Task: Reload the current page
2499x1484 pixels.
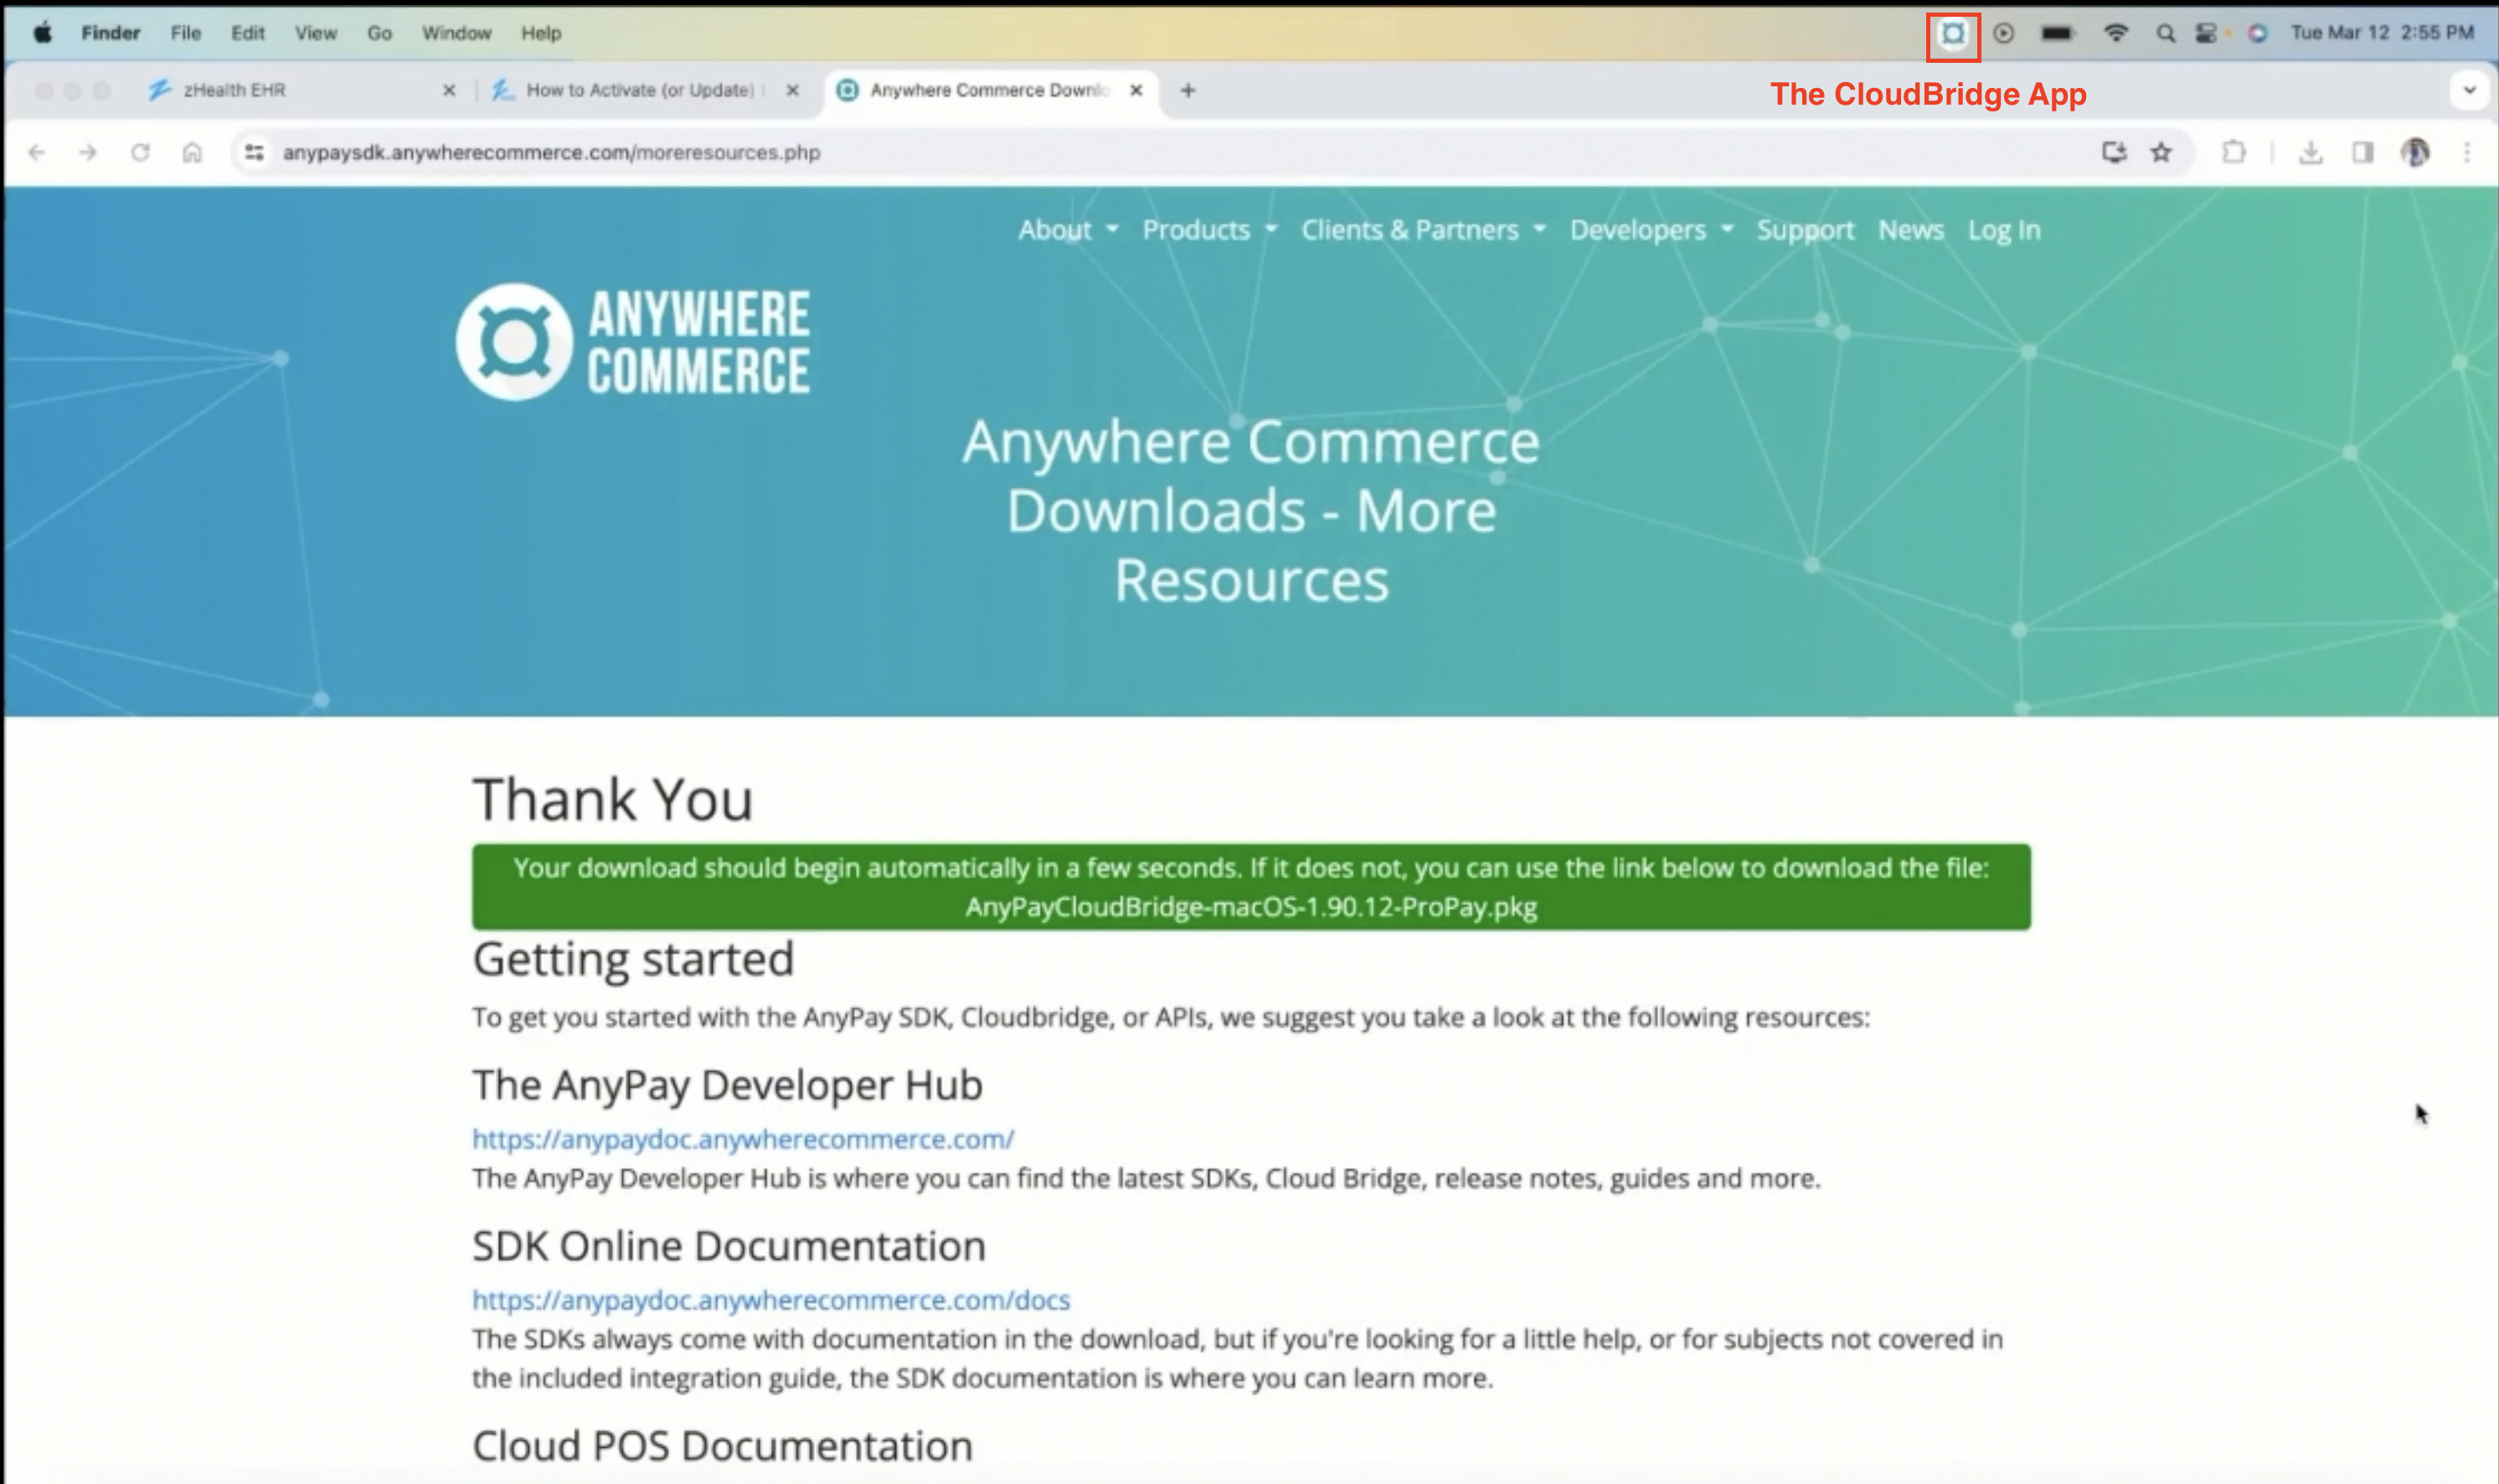Action: tap(140, 152)
